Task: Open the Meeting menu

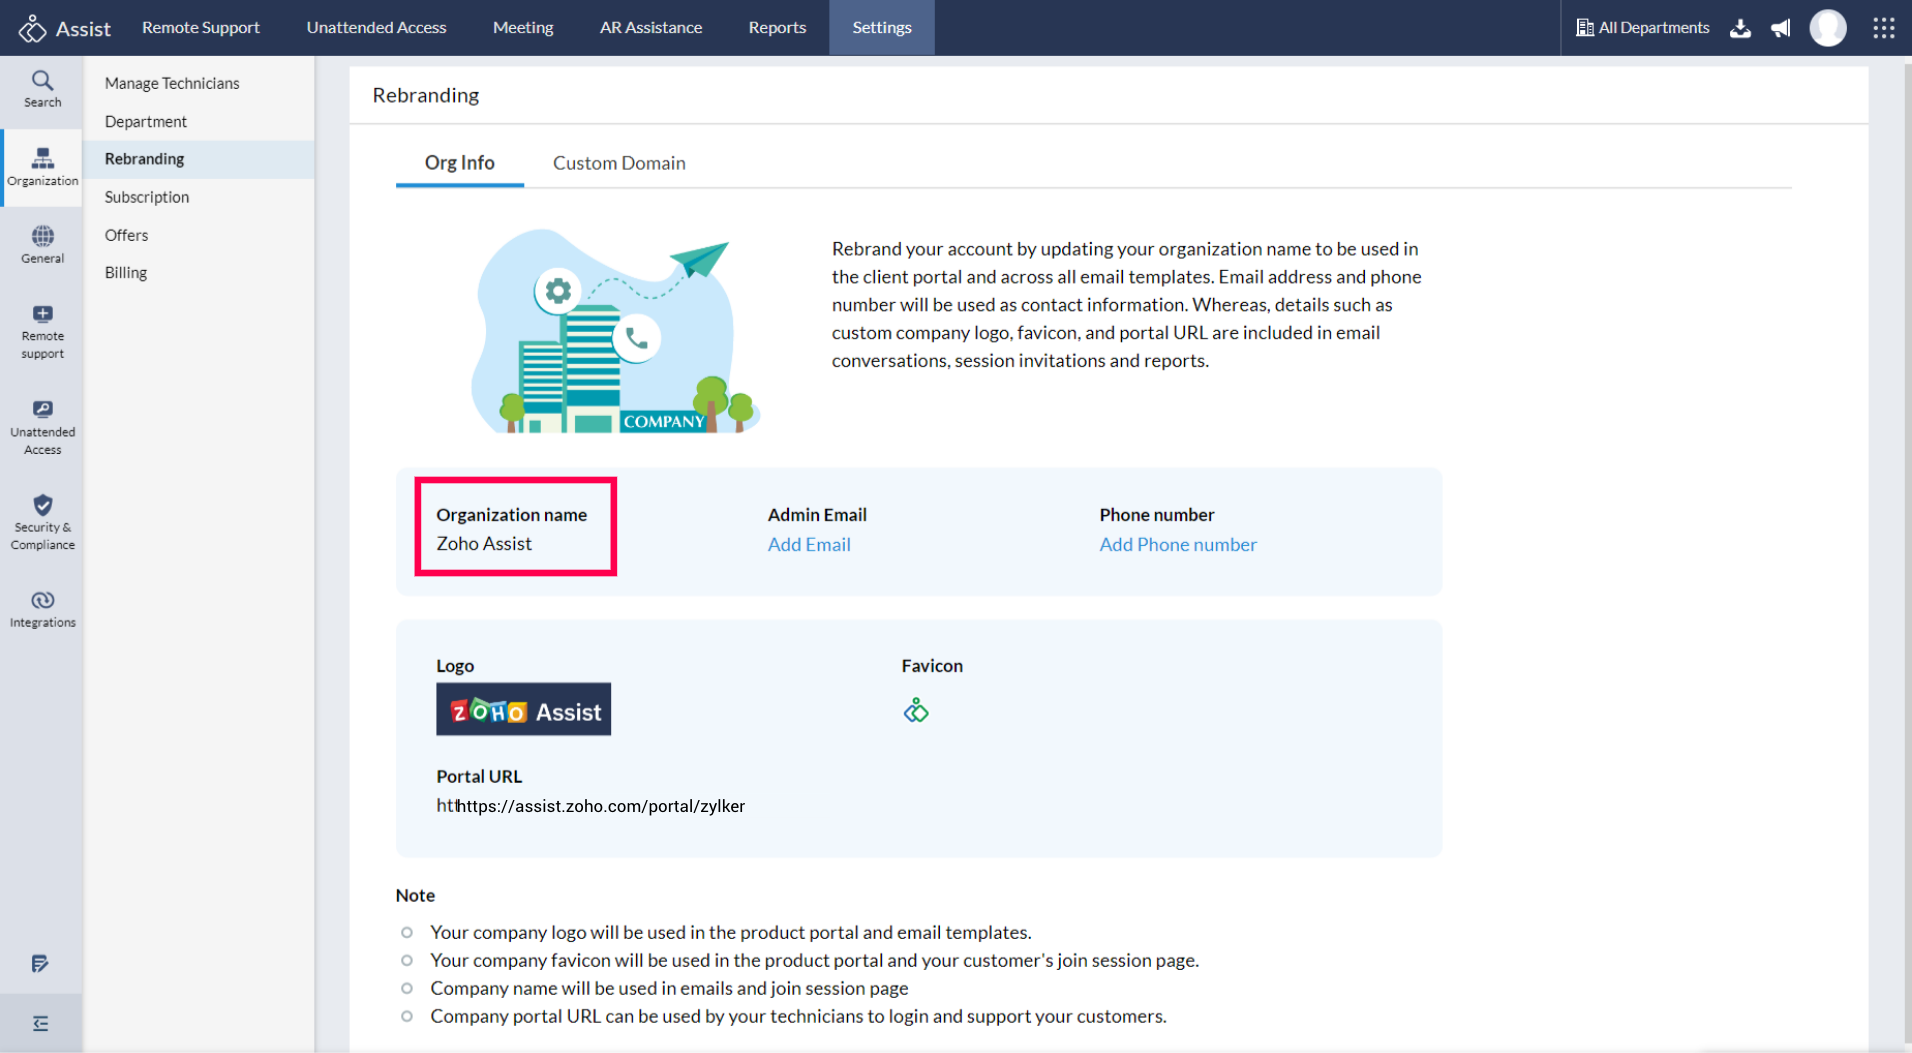Action: pyautogui.click(x=523, y=28)
